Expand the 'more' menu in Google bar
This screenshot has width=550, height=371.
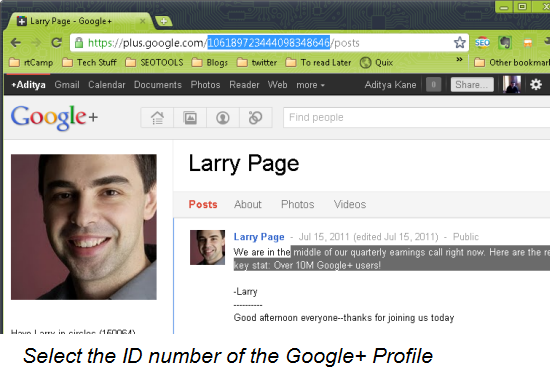[310, 85]
